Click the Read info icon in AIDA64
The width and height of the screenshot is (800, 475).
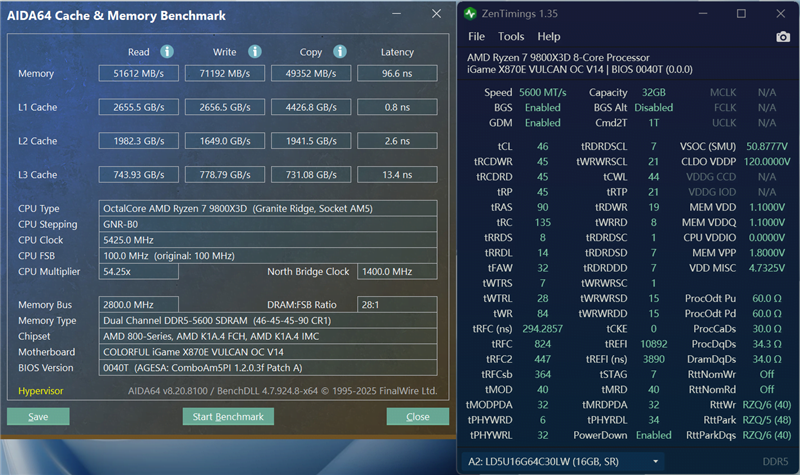tap(167, 52)
